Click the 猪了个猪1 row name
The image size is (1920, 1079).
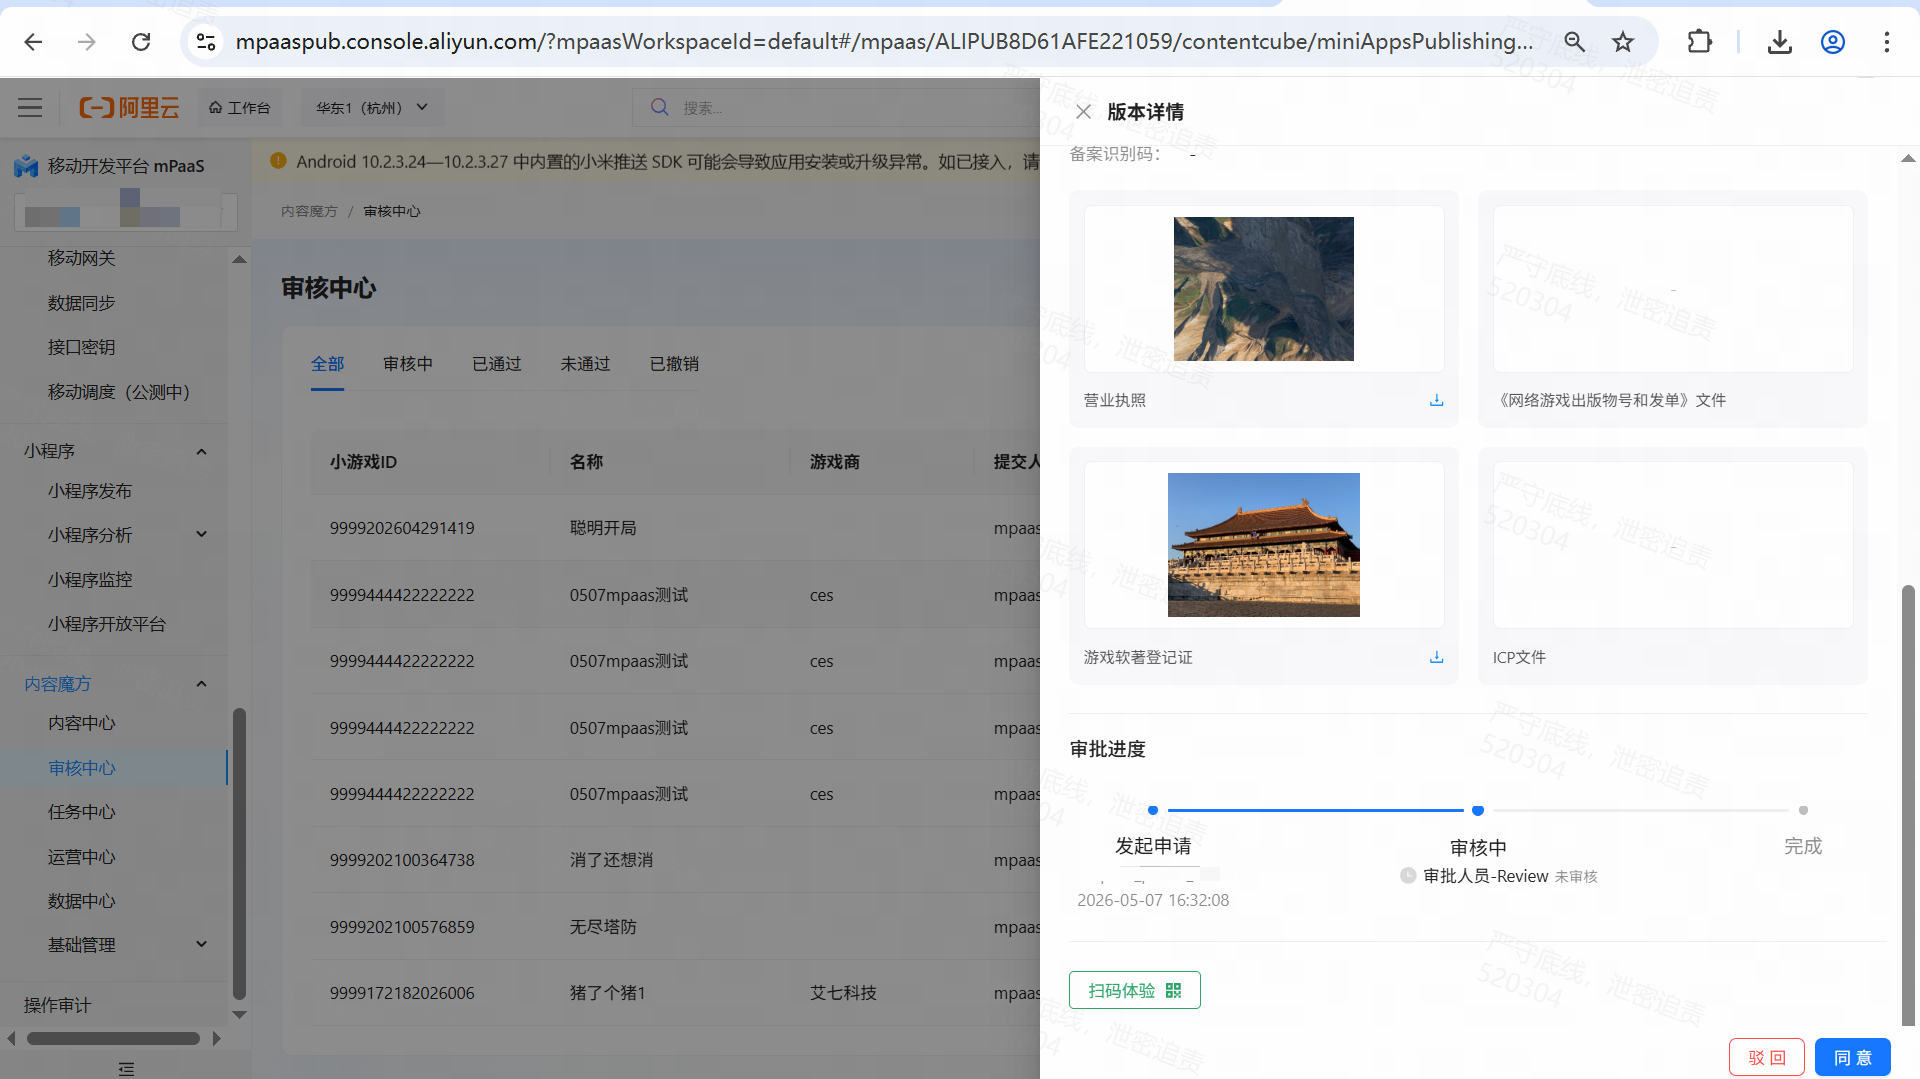point(608,993)
